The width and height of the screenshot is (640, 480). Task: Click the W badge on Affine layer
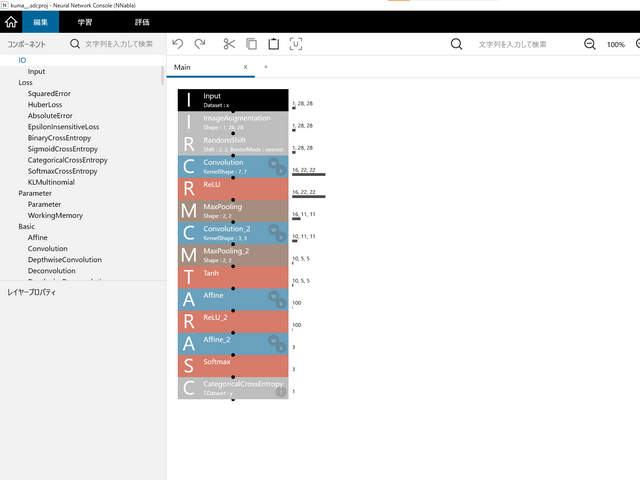tap(271, 296)
